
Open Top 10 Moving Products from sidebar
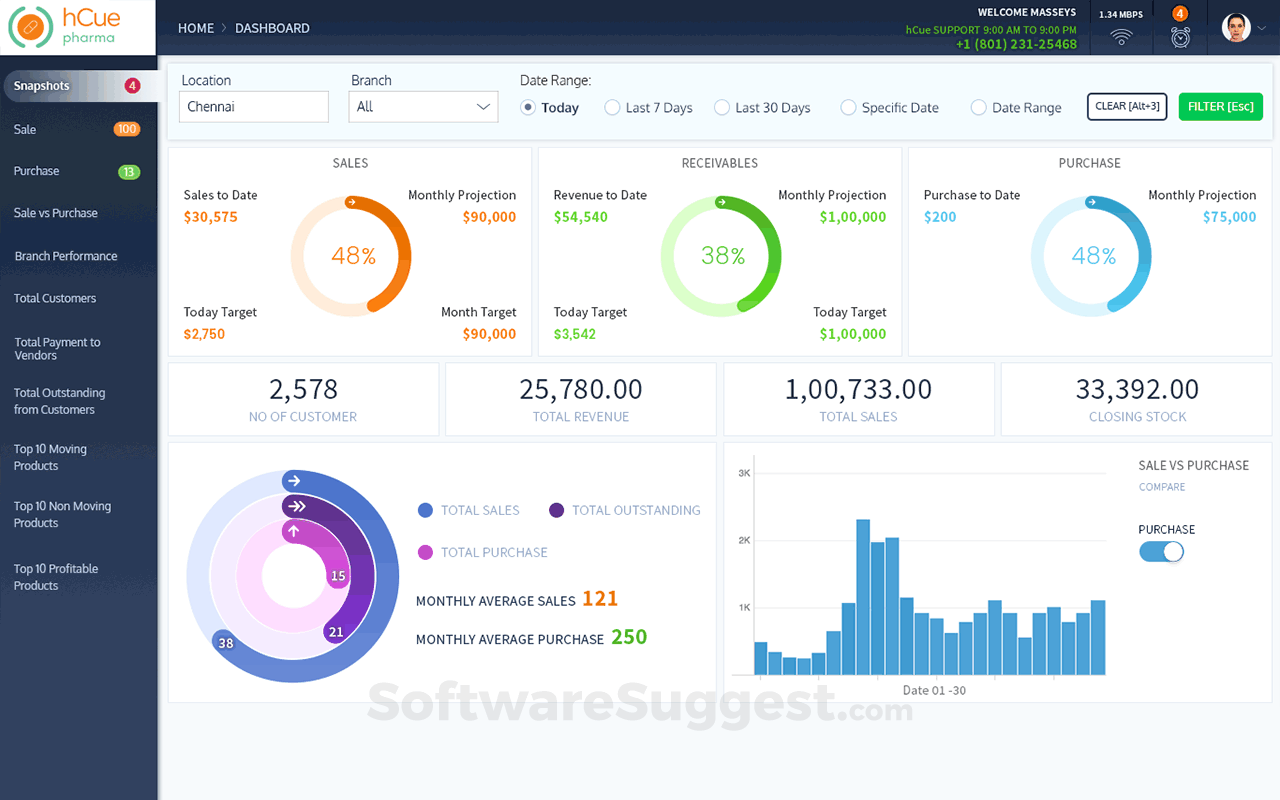(50, 457)
